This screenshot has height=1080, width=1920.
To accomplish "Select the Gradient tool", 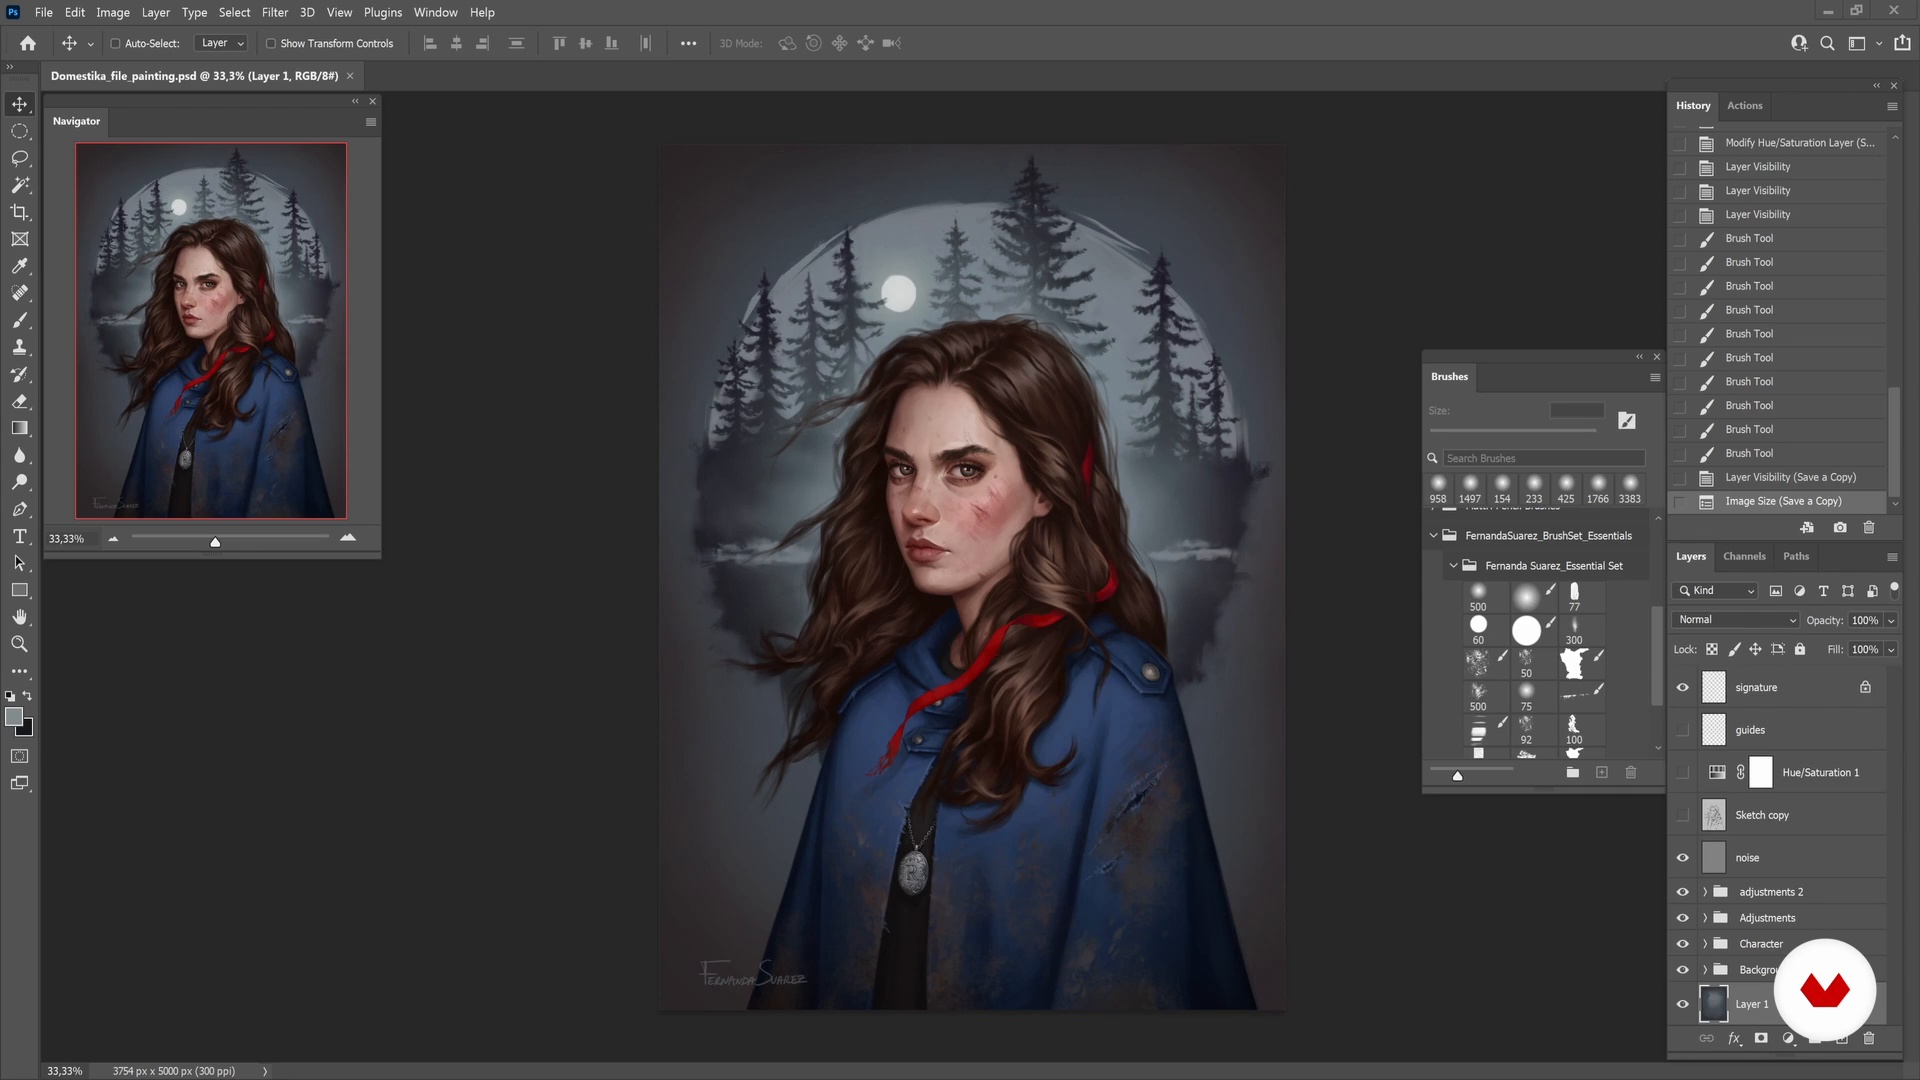I will (x=20, y=428).
